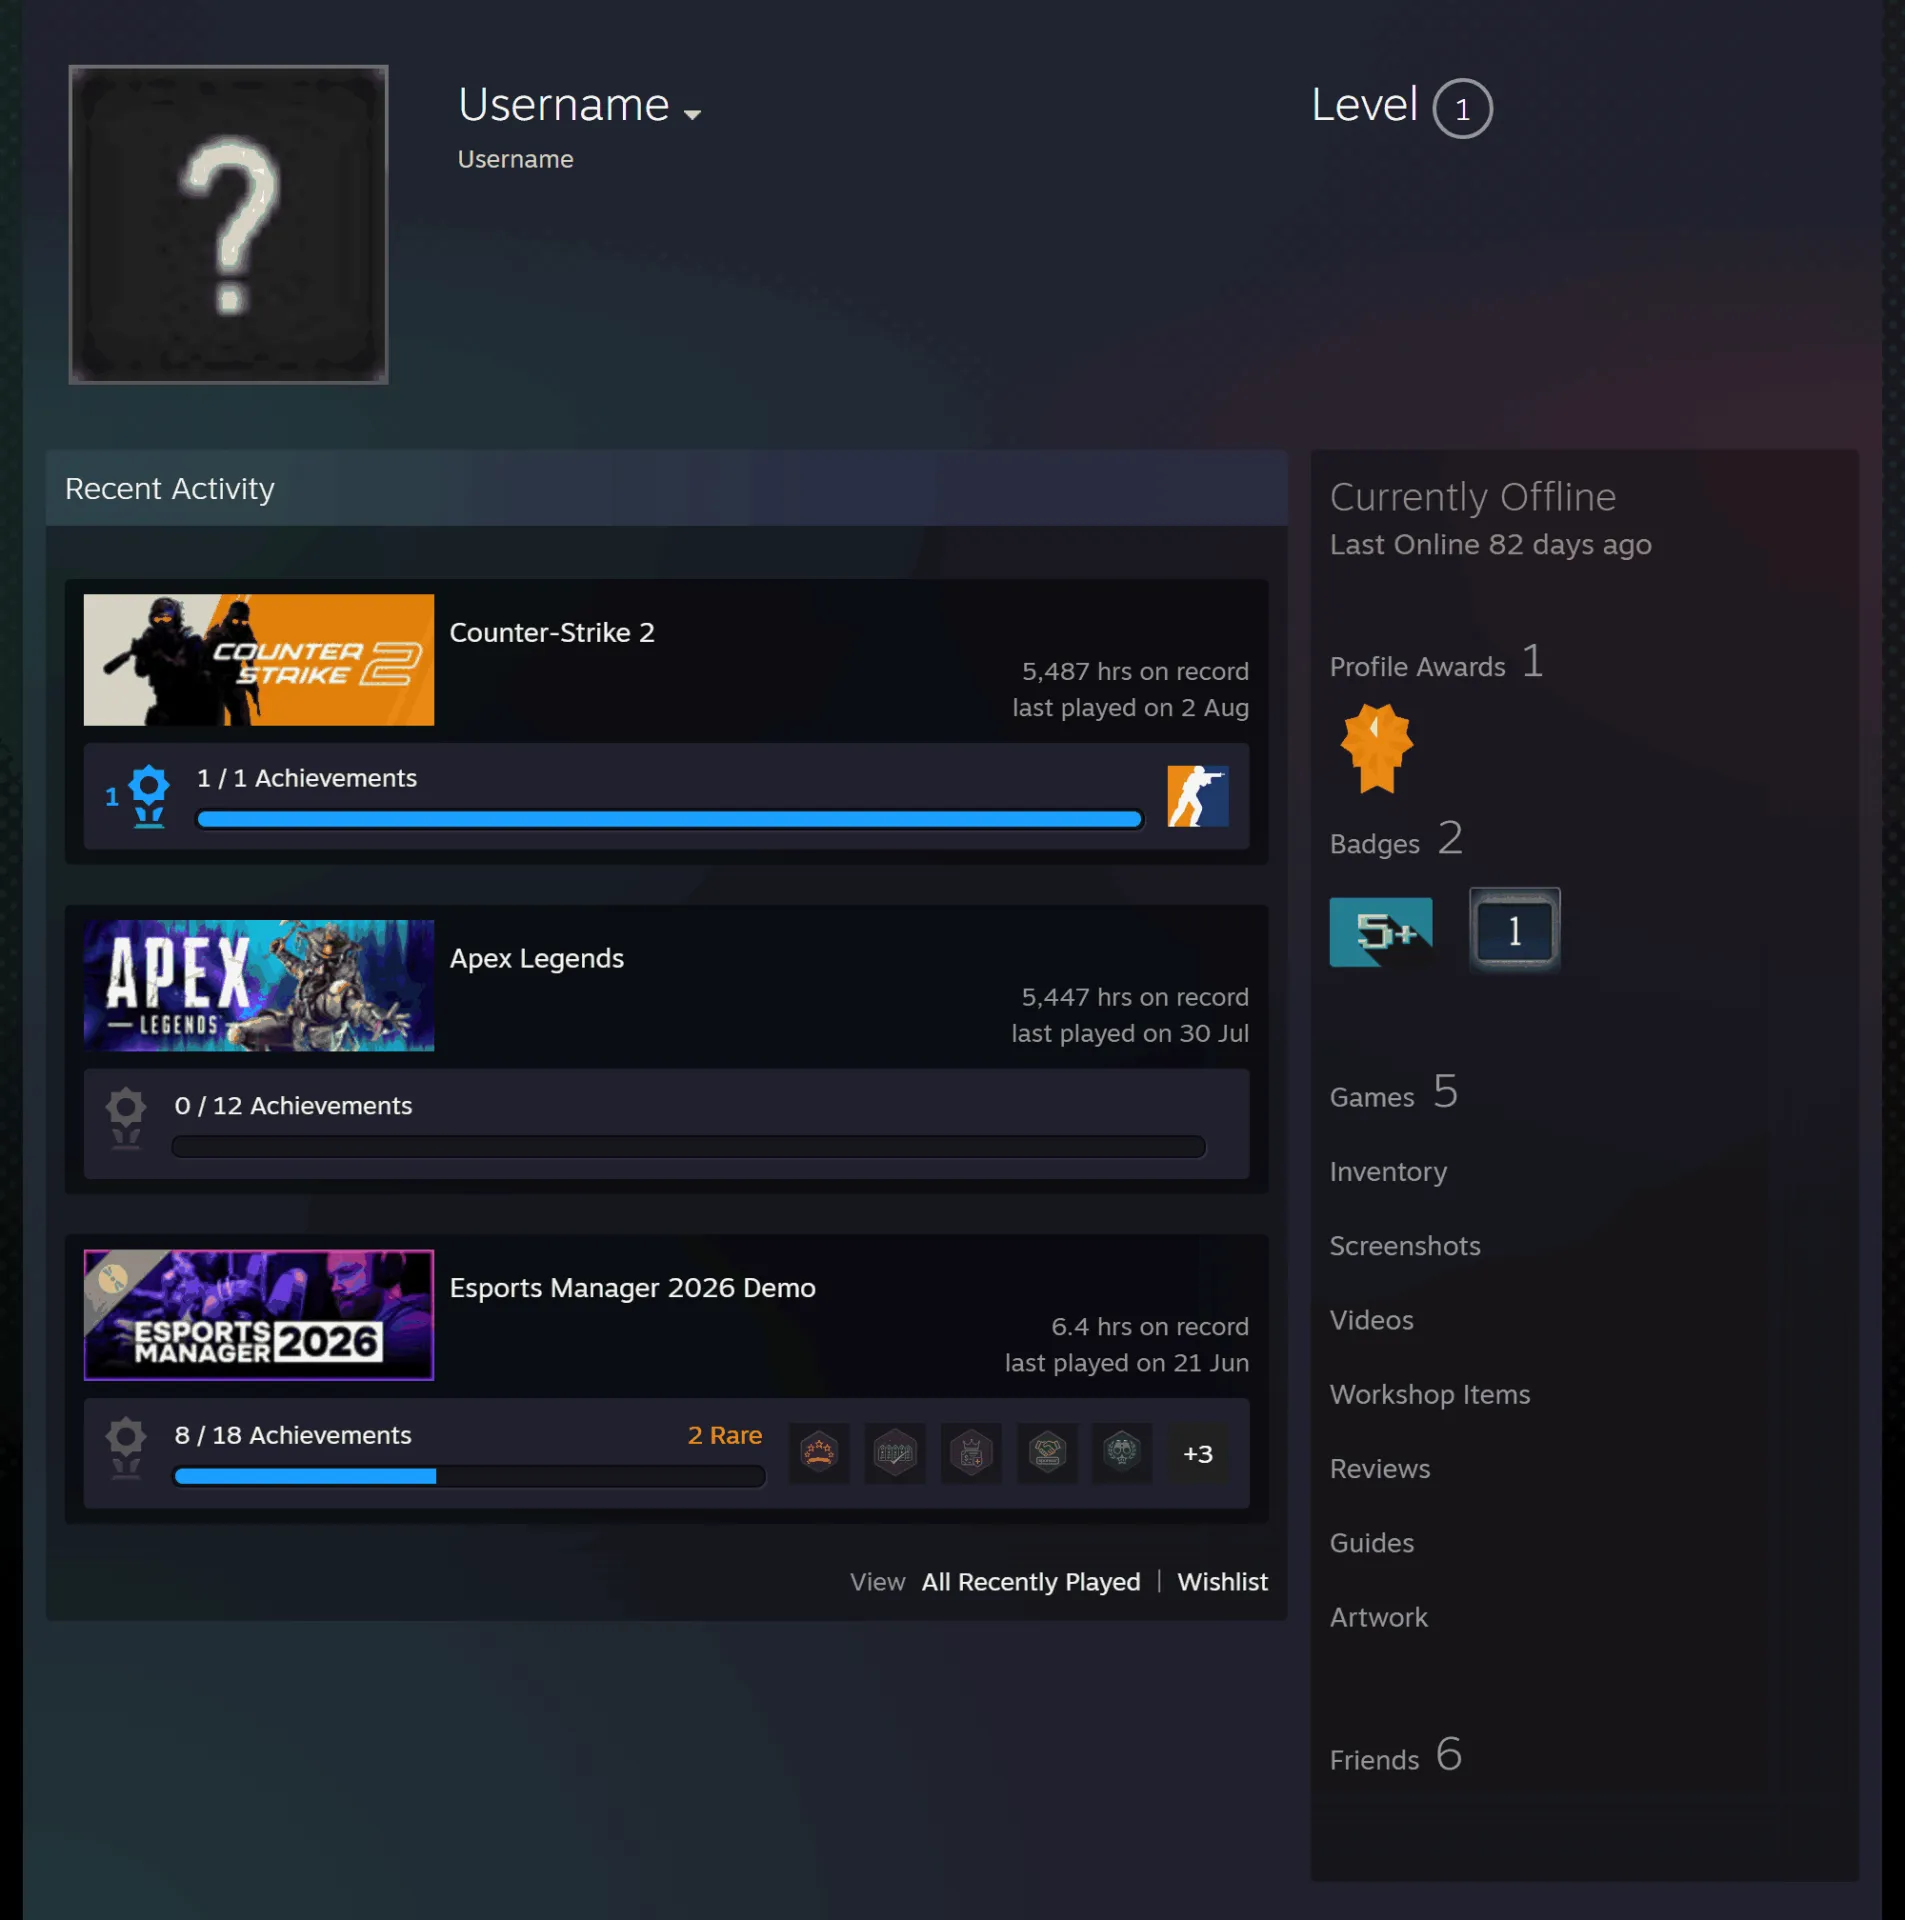Click the Esports Manager 2026 Demo title
Viewport: 1905px width, 1920px height.
tap(633, 1288)
